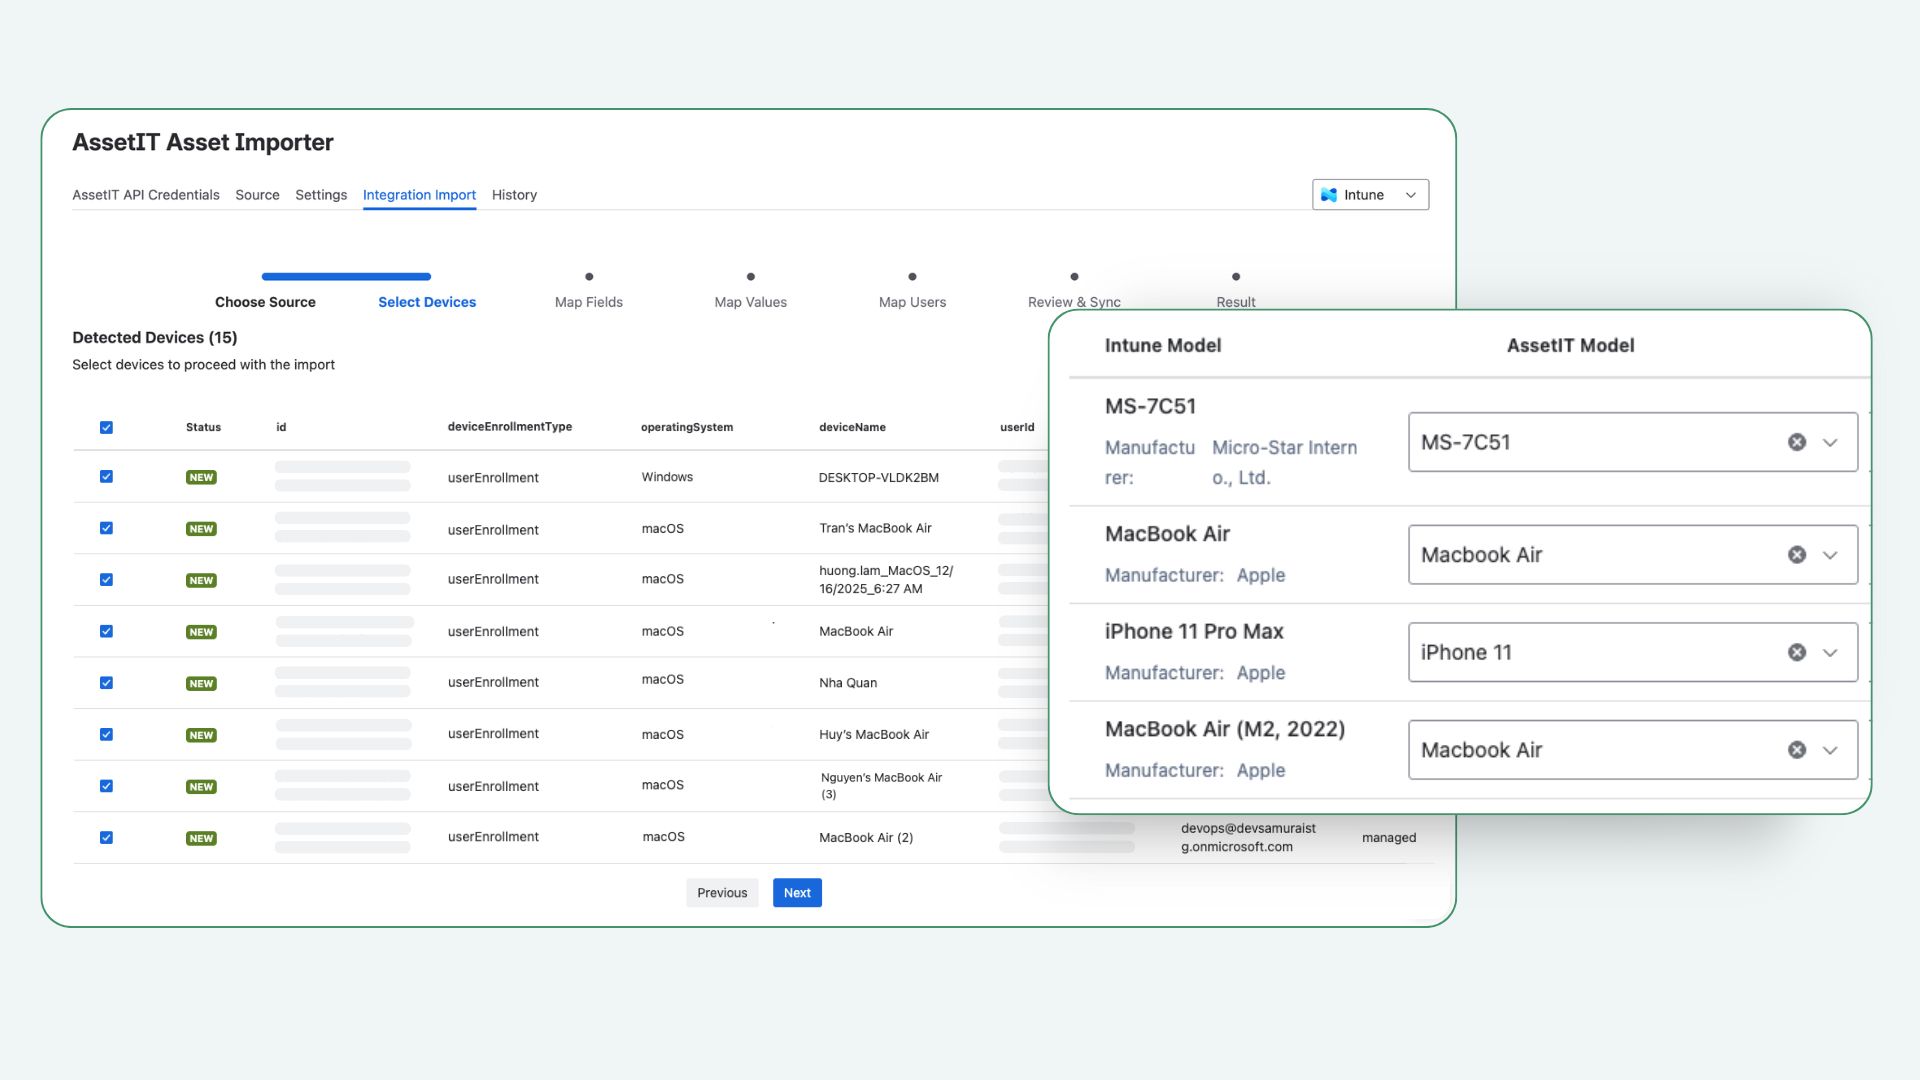Go to the Choose Source step

[265, 302]
